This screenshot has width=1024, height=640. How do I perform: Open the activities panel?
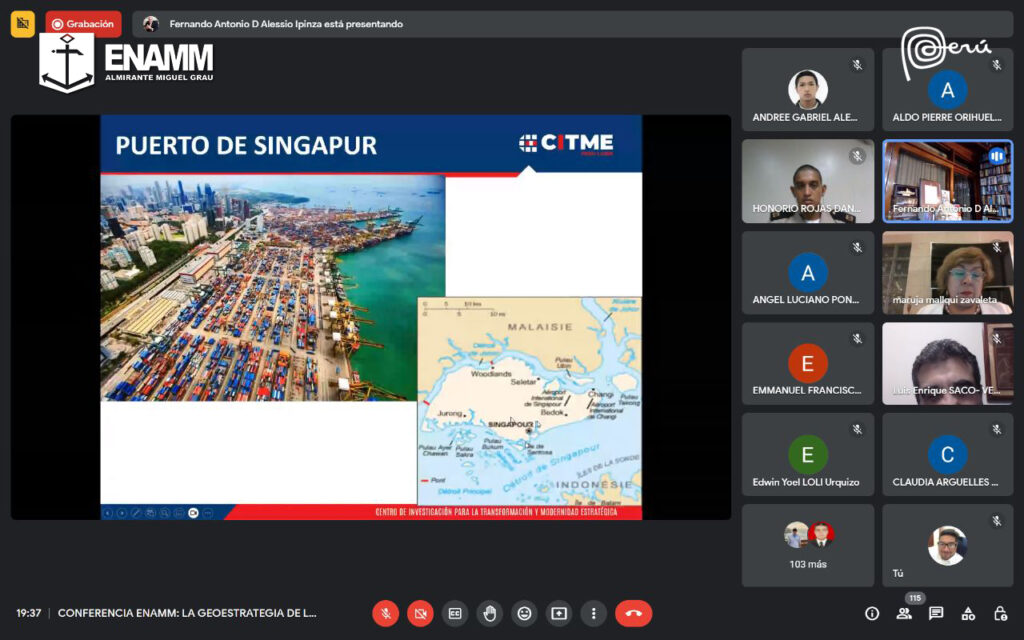pyautogui.click(x=968, y=613)
